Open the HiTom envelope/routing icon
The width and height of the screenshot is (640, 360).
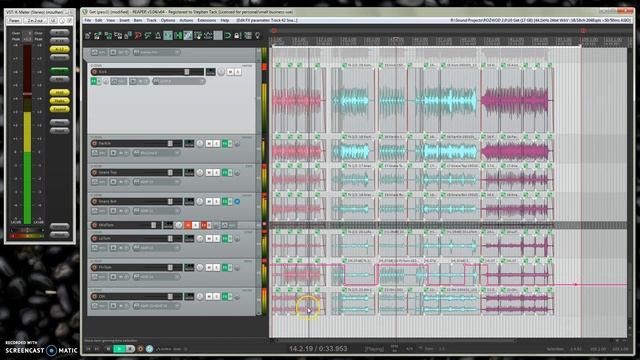click(x=237, y=268)
